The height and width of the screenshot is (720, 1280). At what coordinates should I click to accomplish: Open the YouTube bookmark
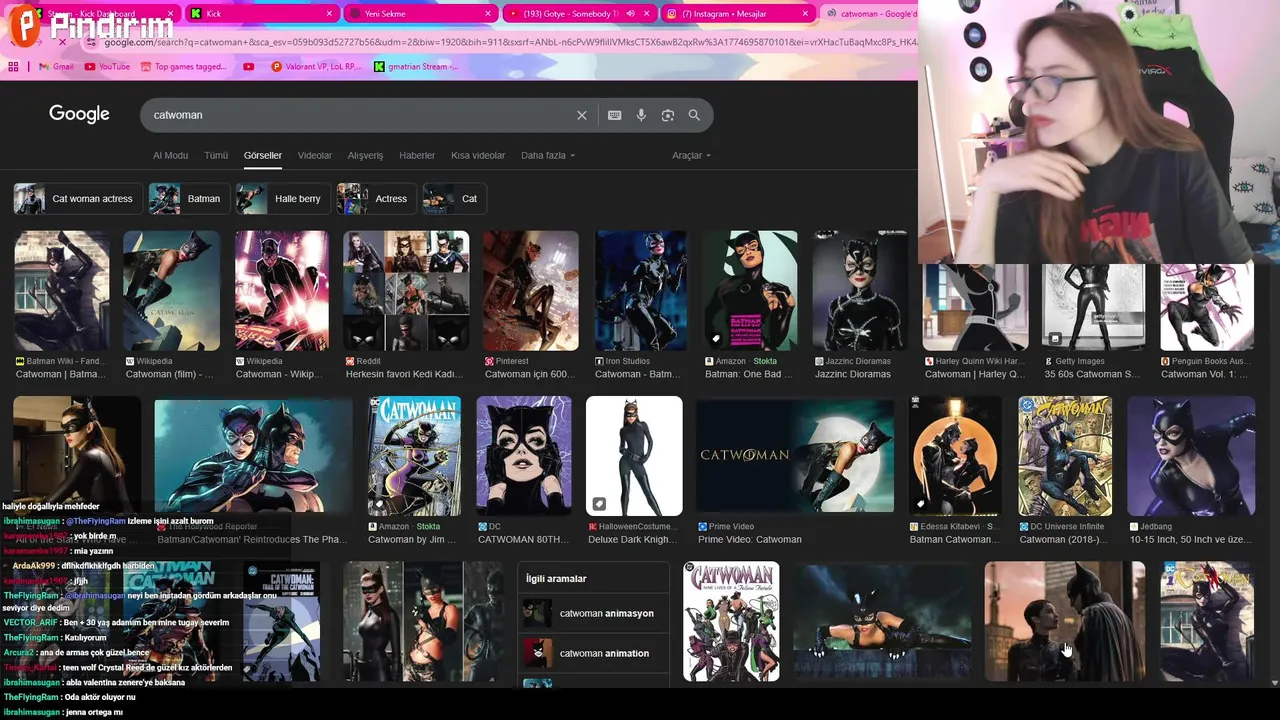[107, 67]
